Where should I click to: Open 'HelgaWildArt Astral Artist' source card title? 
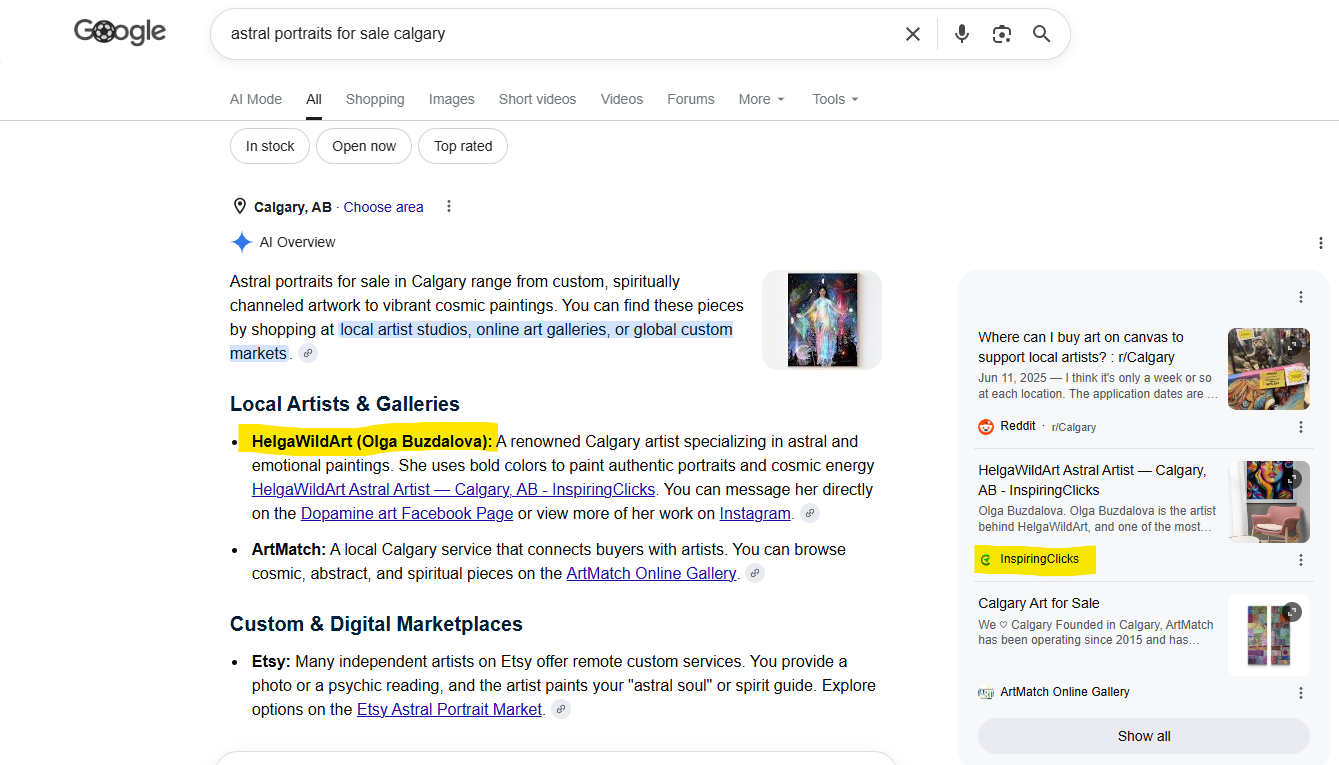coord(1092,480)
